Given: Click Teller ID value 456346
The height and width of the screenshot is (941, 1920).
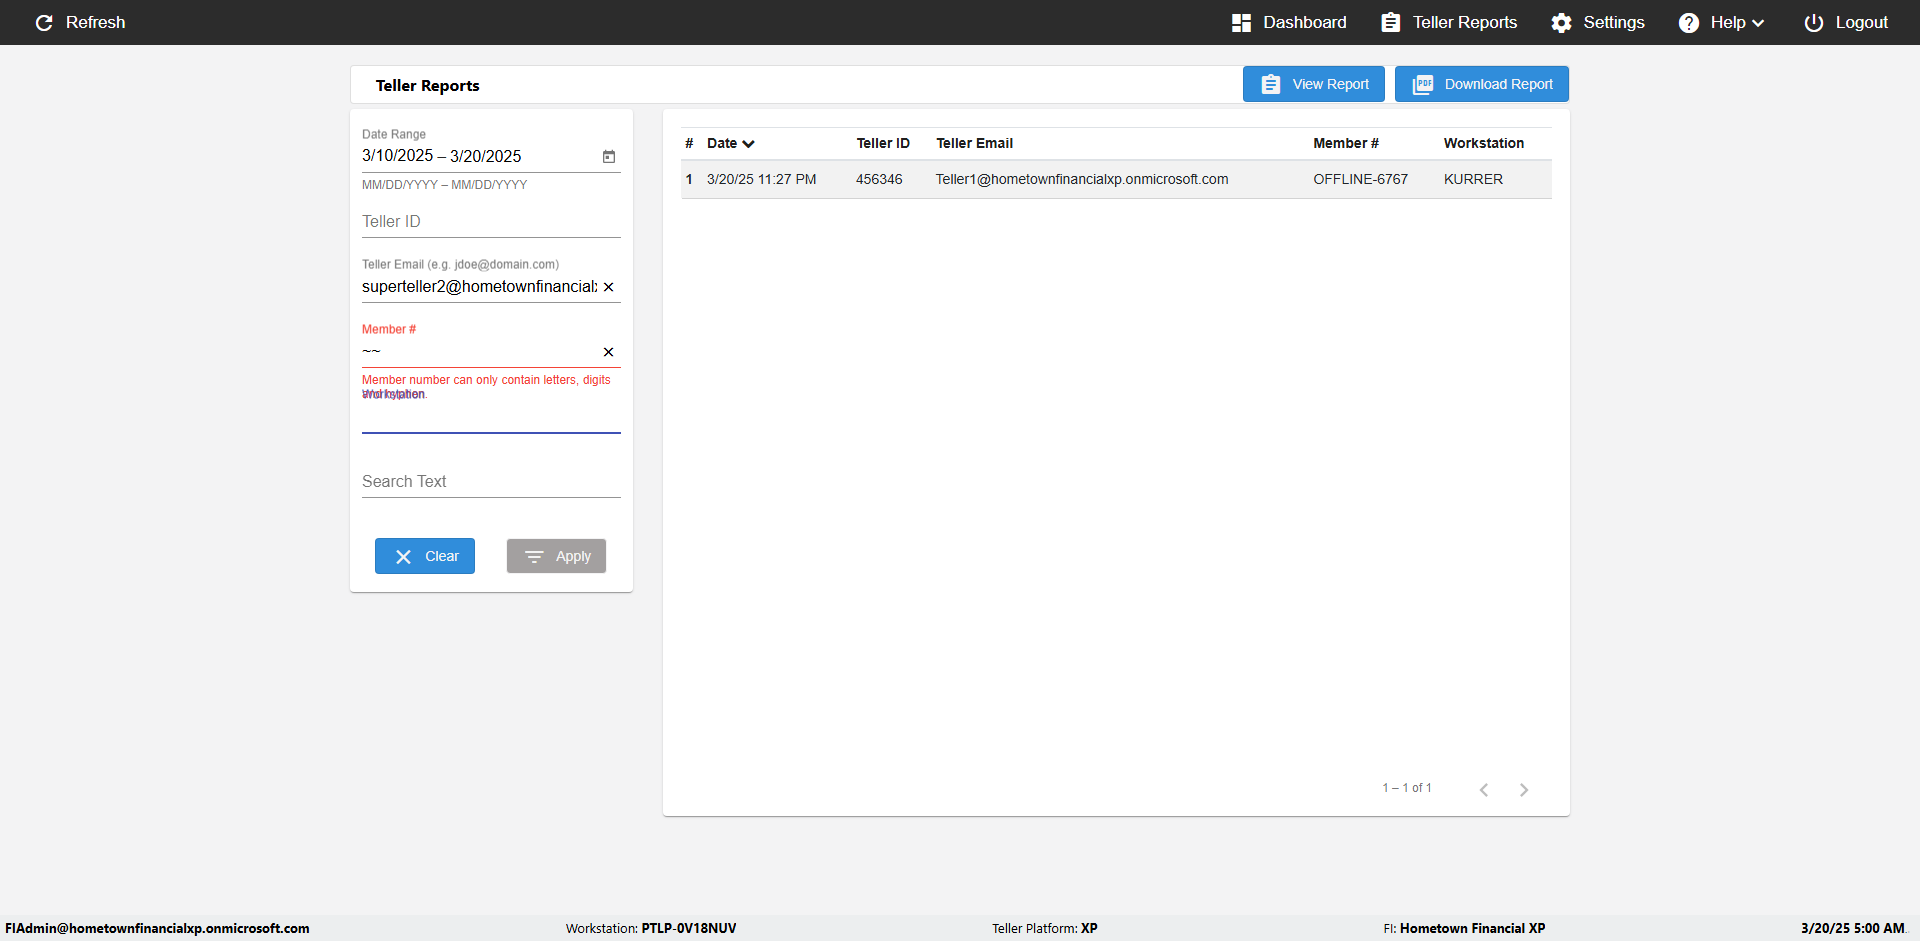Looking at the screenshot, I should coord(879,180).
